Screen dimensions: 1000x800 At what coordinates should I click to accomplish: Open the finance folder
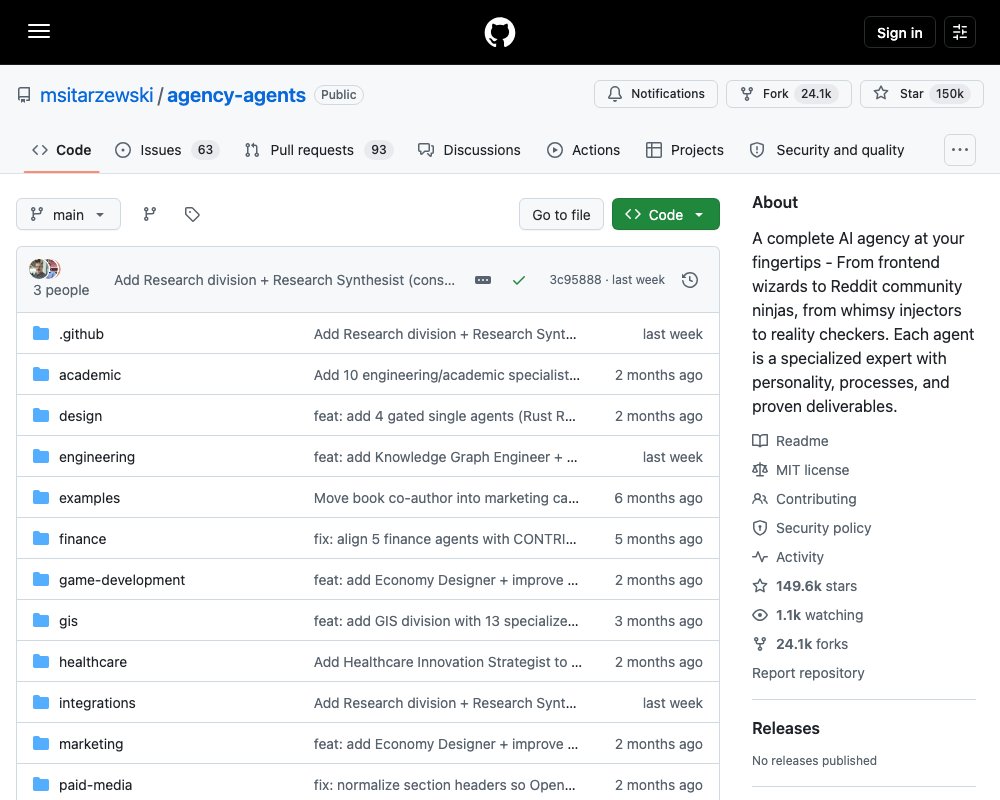[x=82, y=539]
